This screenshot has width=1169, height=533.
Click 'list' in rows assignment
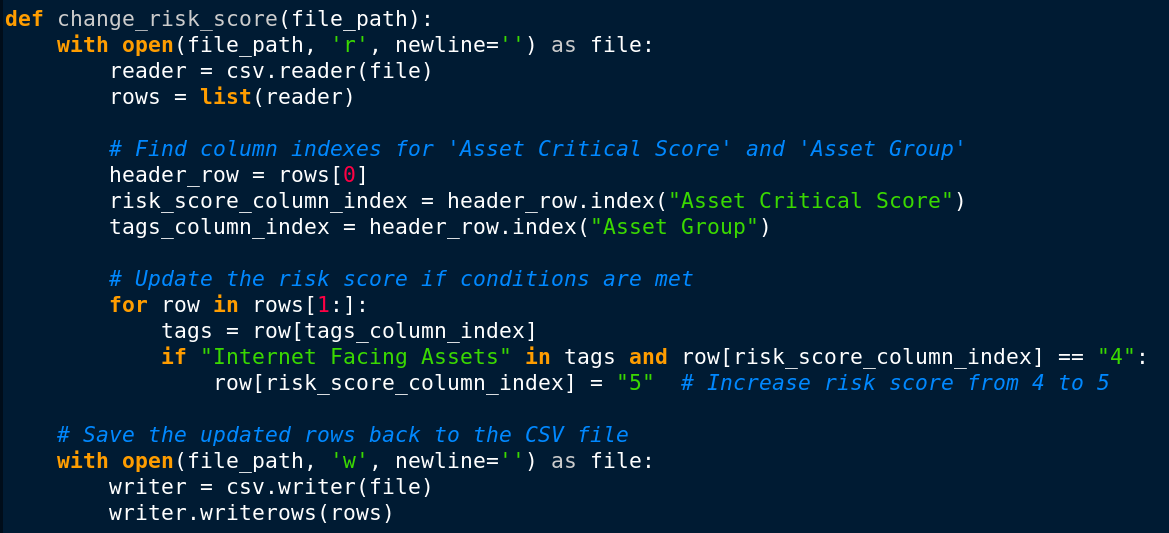pyautogui.click(x=226, y=97)
